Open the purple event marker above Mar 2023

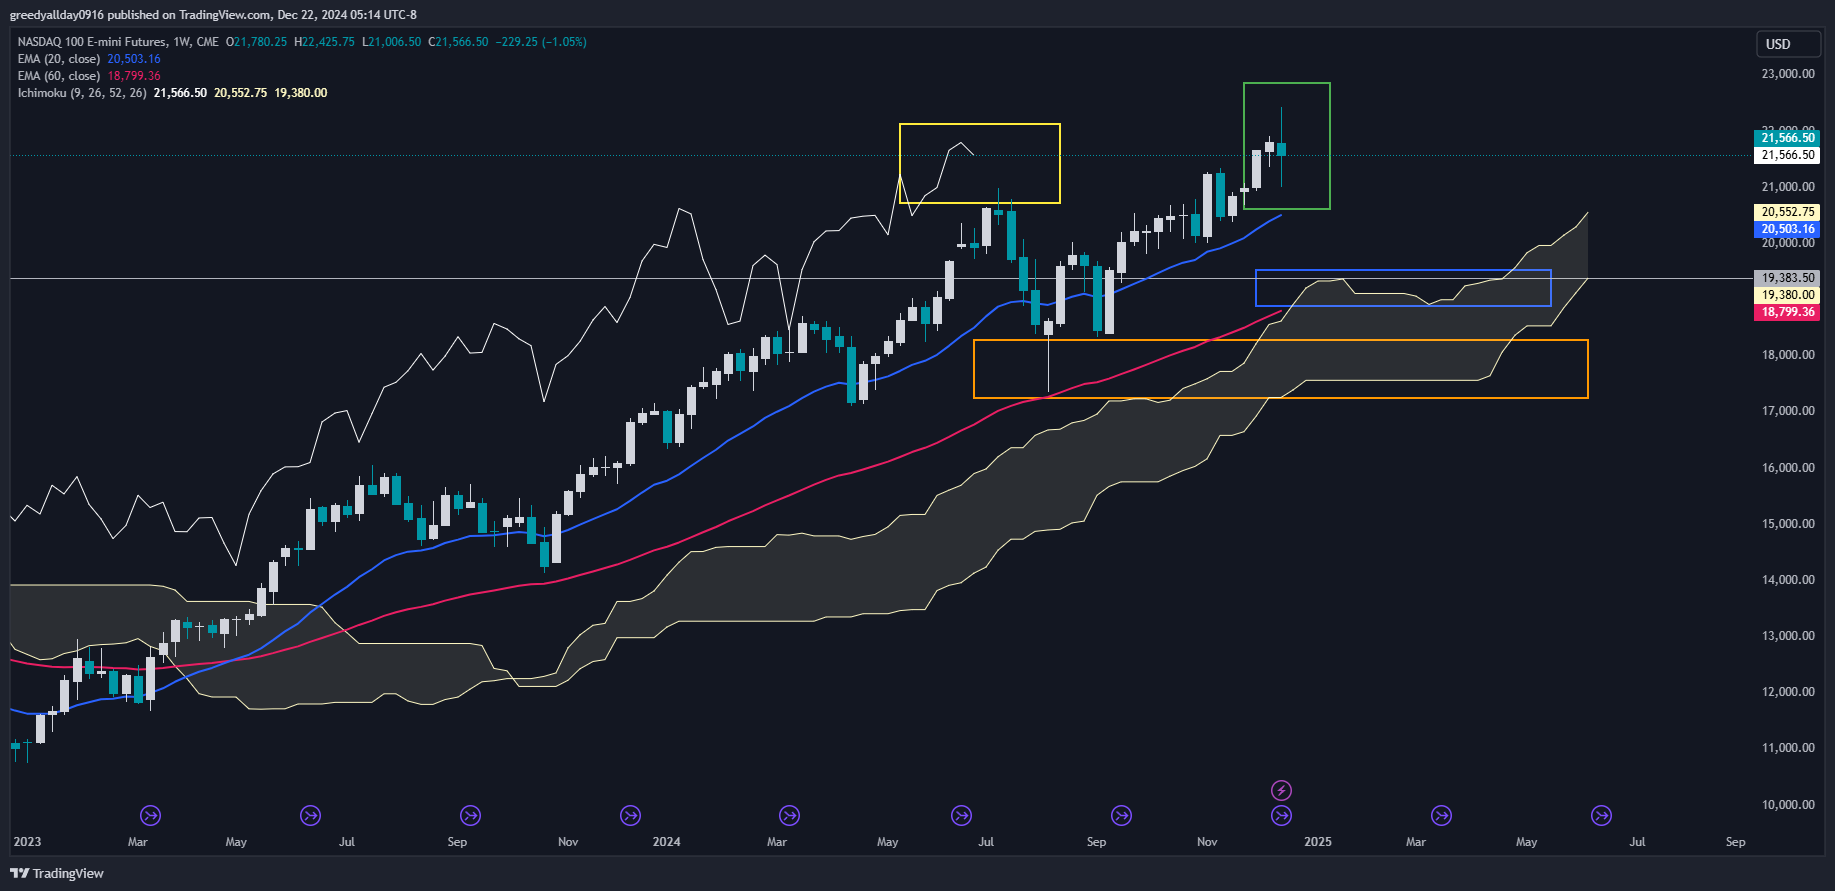pos(150,816)
